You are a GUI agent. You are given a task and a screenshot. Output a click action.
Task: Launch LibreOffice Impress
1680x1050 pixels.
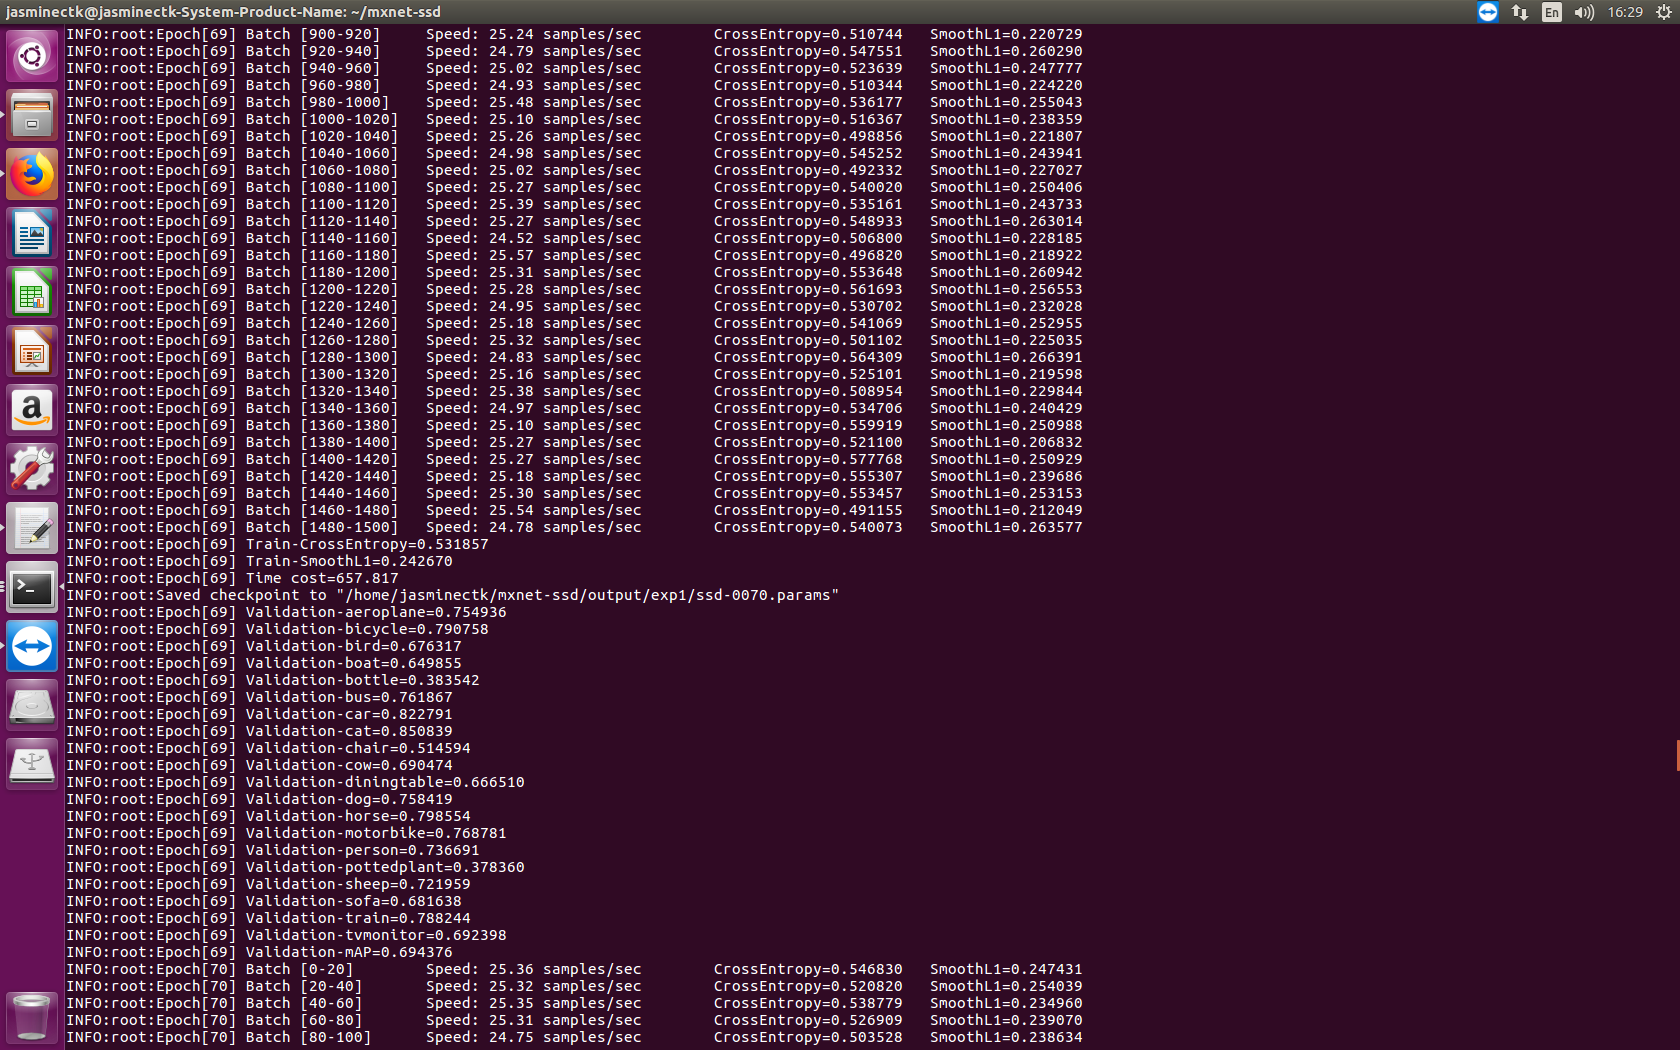tap(32, 351)
